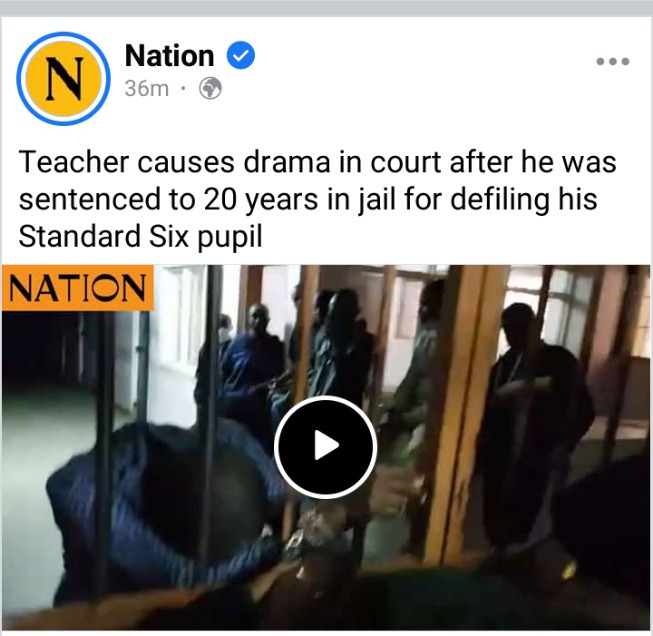This screenshot has width=653, height=636.
Task: Click the white triangle inside the play button
Action: click(x=327, y=446)
